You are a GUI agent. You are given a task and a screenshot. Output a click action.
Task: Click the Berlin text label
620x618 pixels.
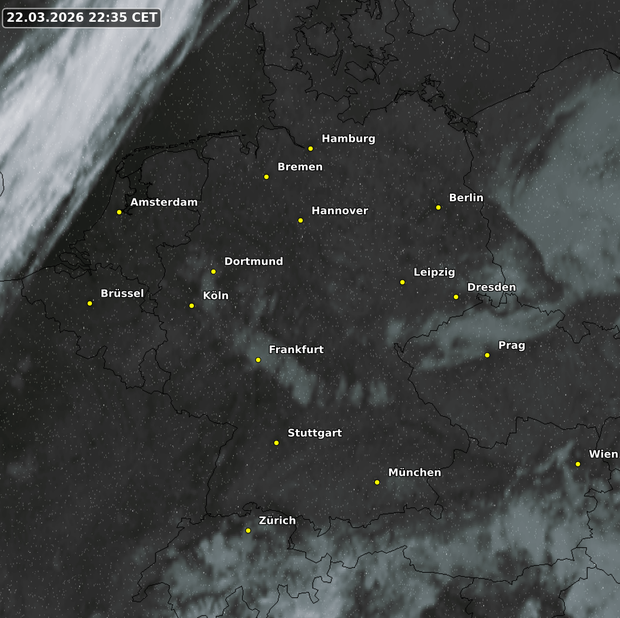[466, 198]
